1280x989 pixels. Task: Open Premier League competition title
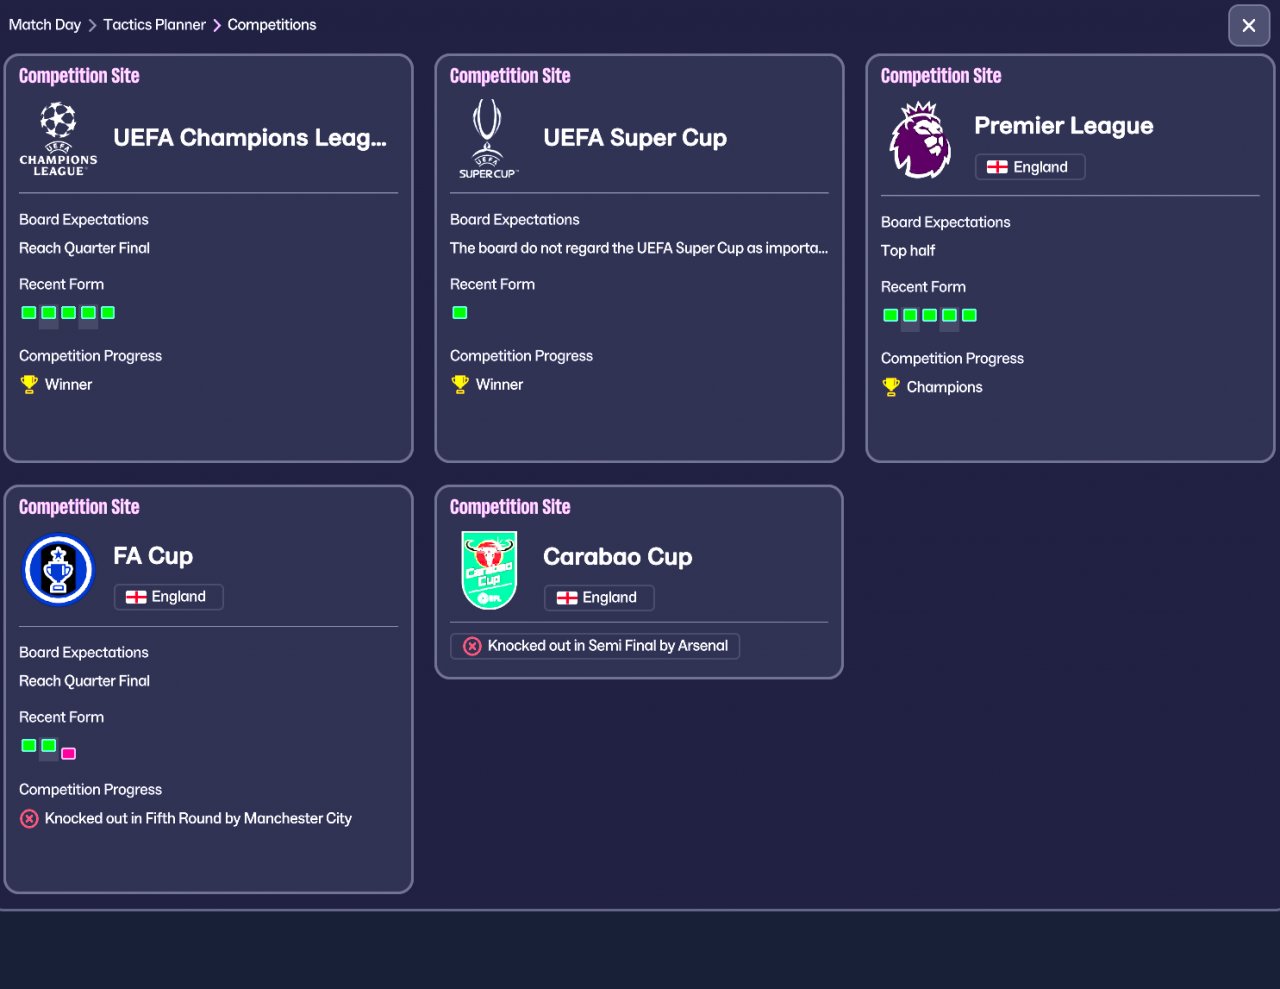click(1064, 126)
